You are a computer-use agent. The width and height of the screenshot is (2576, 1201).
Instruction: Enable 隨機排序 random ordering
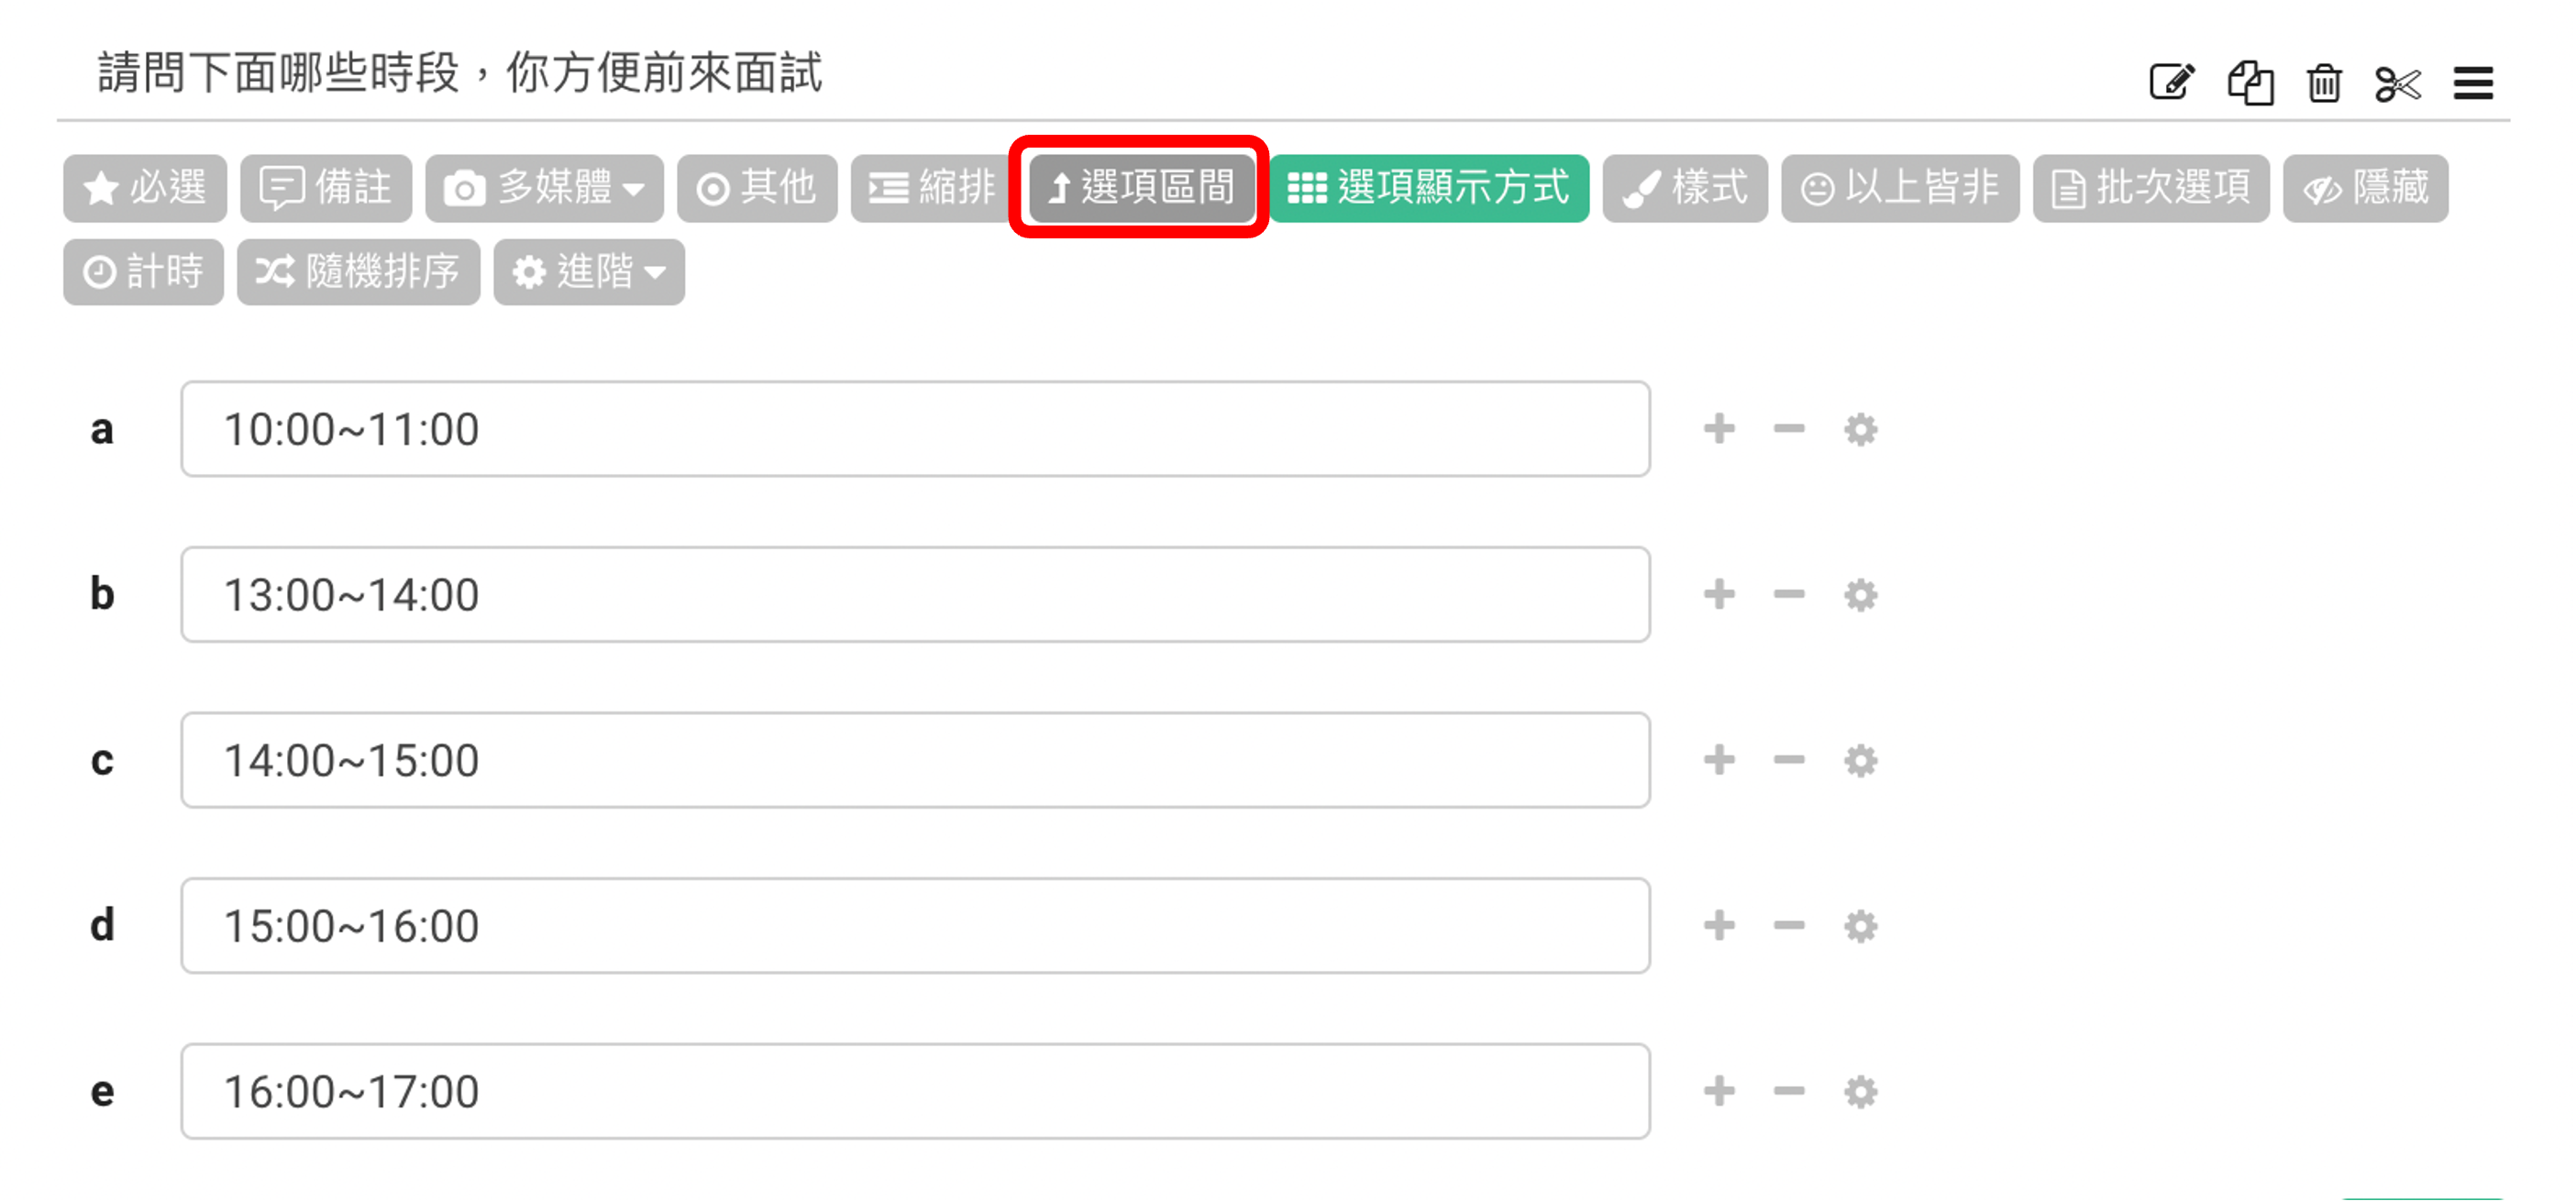coord(358,272)
